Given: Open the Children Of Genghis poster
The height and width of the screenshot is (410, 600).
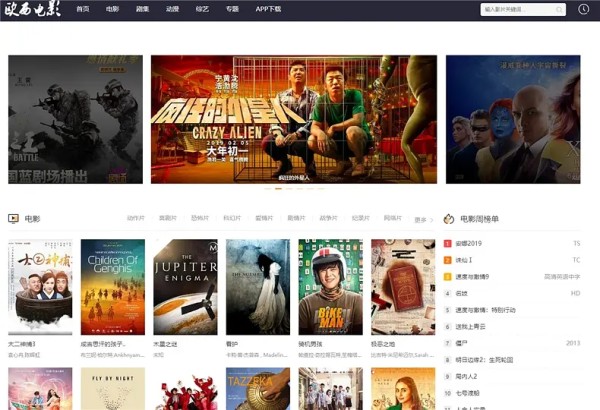Looking at the screenshot, I should tap(112, 287).
